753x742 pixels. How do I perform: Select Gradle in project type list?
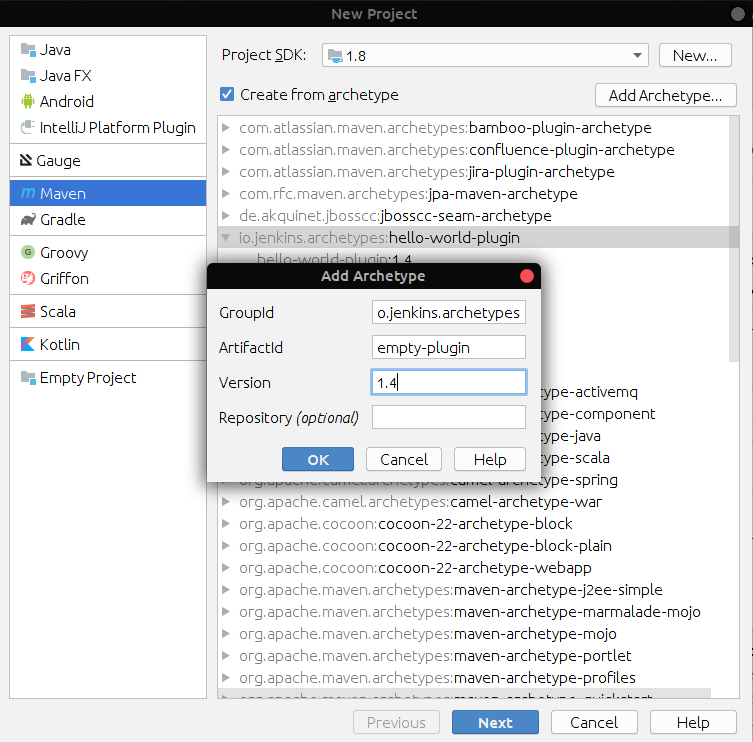pos(108,219)
